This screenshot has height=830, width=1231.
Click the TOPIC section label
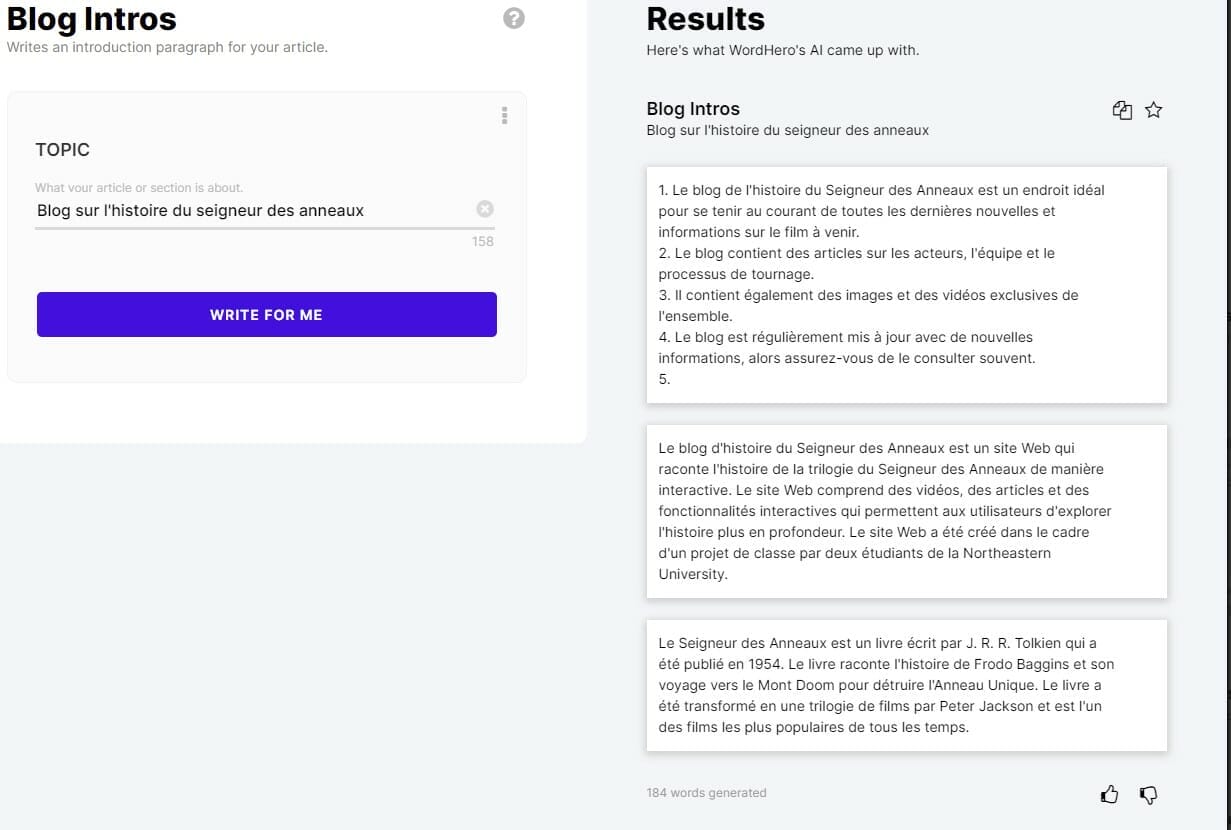pyautogui.click(x=63, y=150)
